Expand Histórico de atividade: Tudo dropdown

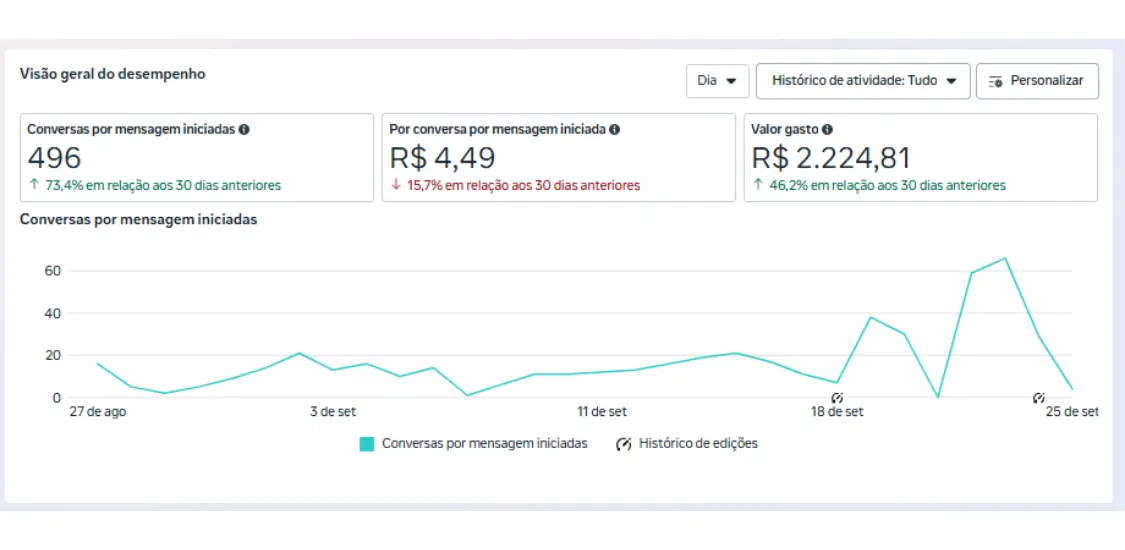863,81
